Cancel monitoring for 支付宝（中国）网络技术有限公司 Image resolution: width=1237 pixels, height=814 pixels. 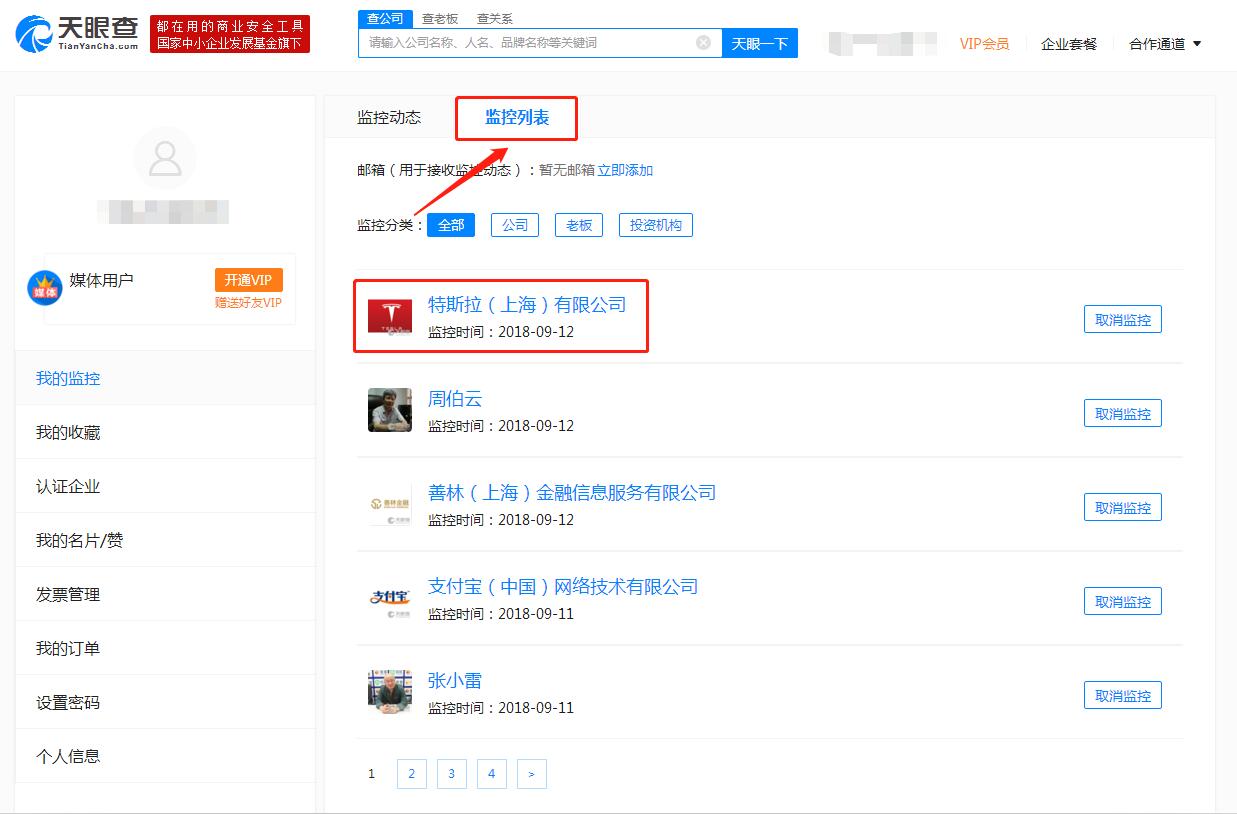point(1123,602)
